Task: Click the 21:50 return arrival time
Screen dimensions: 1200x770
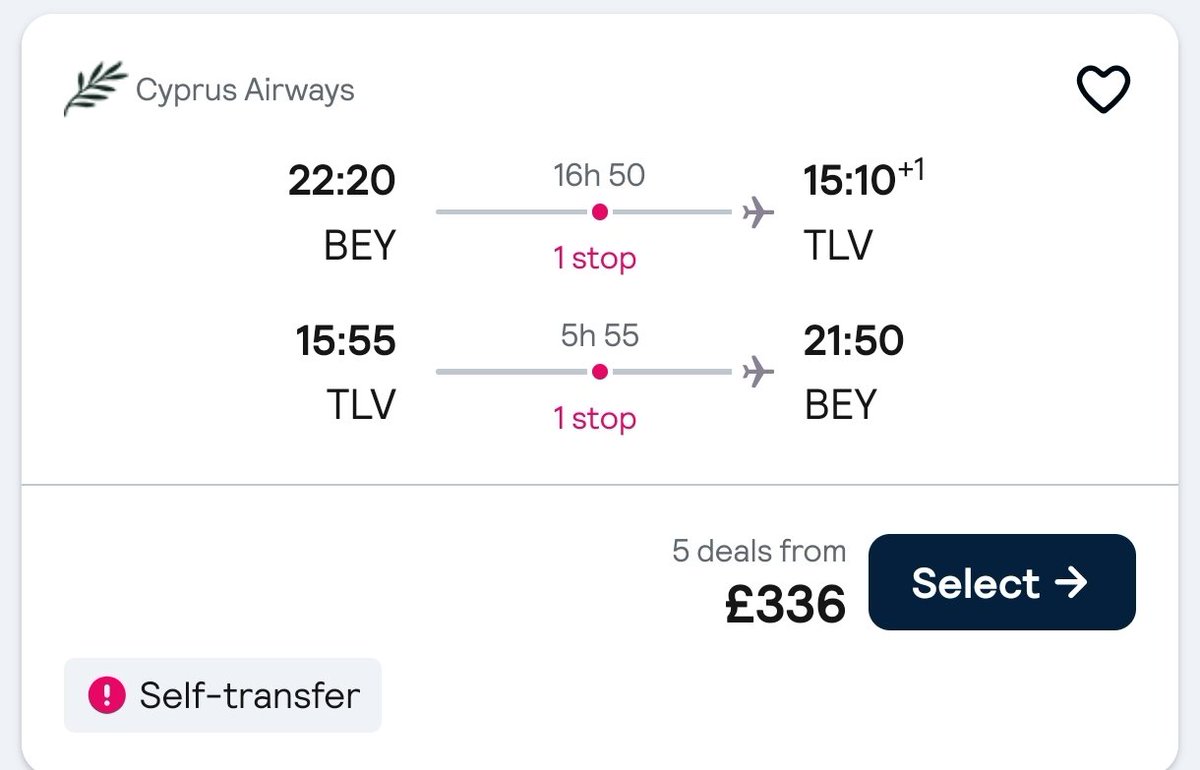Action: pos(854,341)
